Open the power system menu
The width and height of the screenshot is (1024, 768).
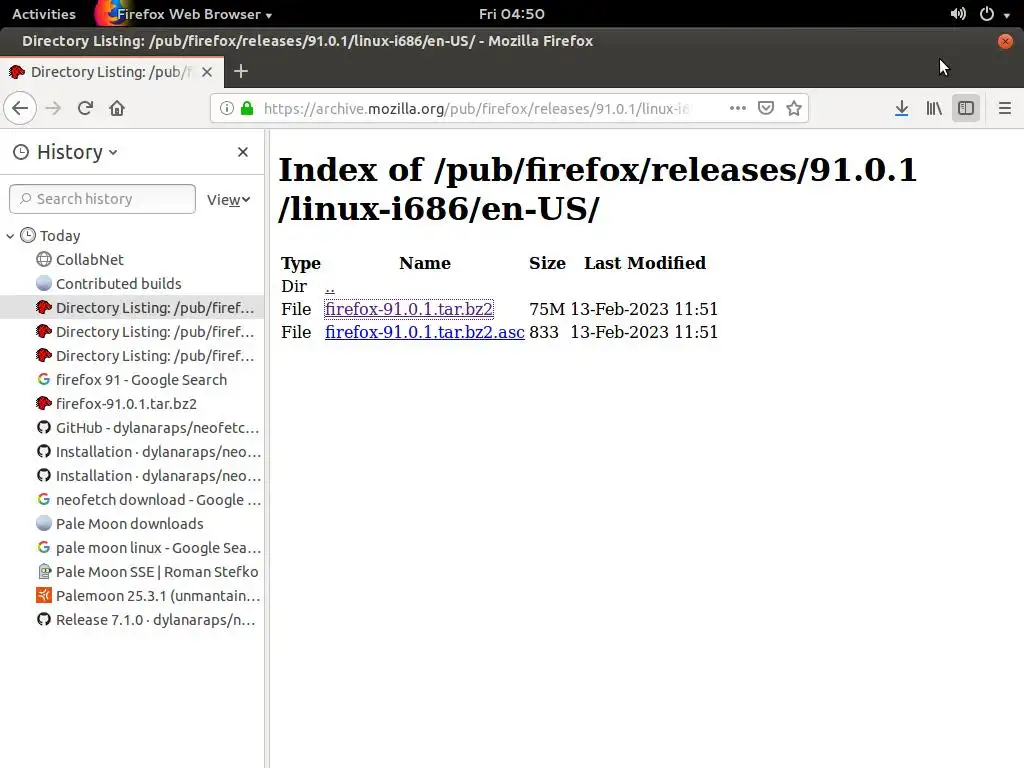(994, 14)
